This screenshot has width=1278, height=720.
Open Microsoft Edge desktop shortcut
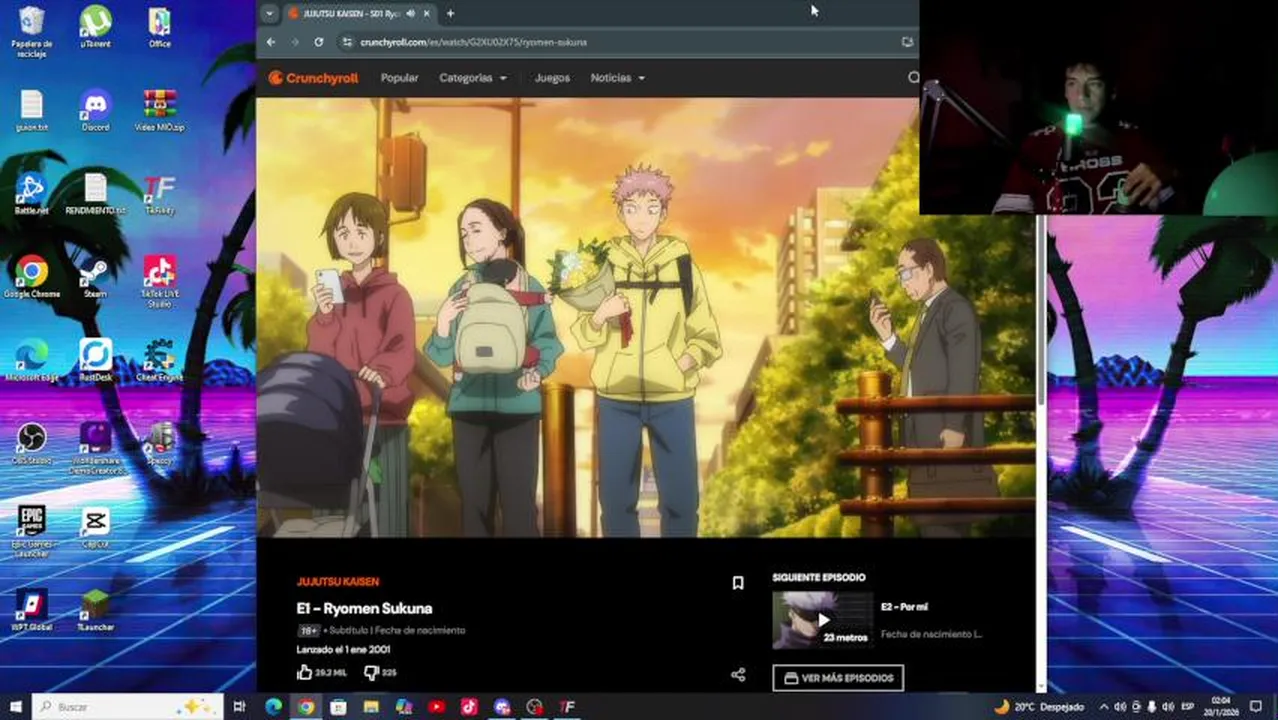point(32,361)
